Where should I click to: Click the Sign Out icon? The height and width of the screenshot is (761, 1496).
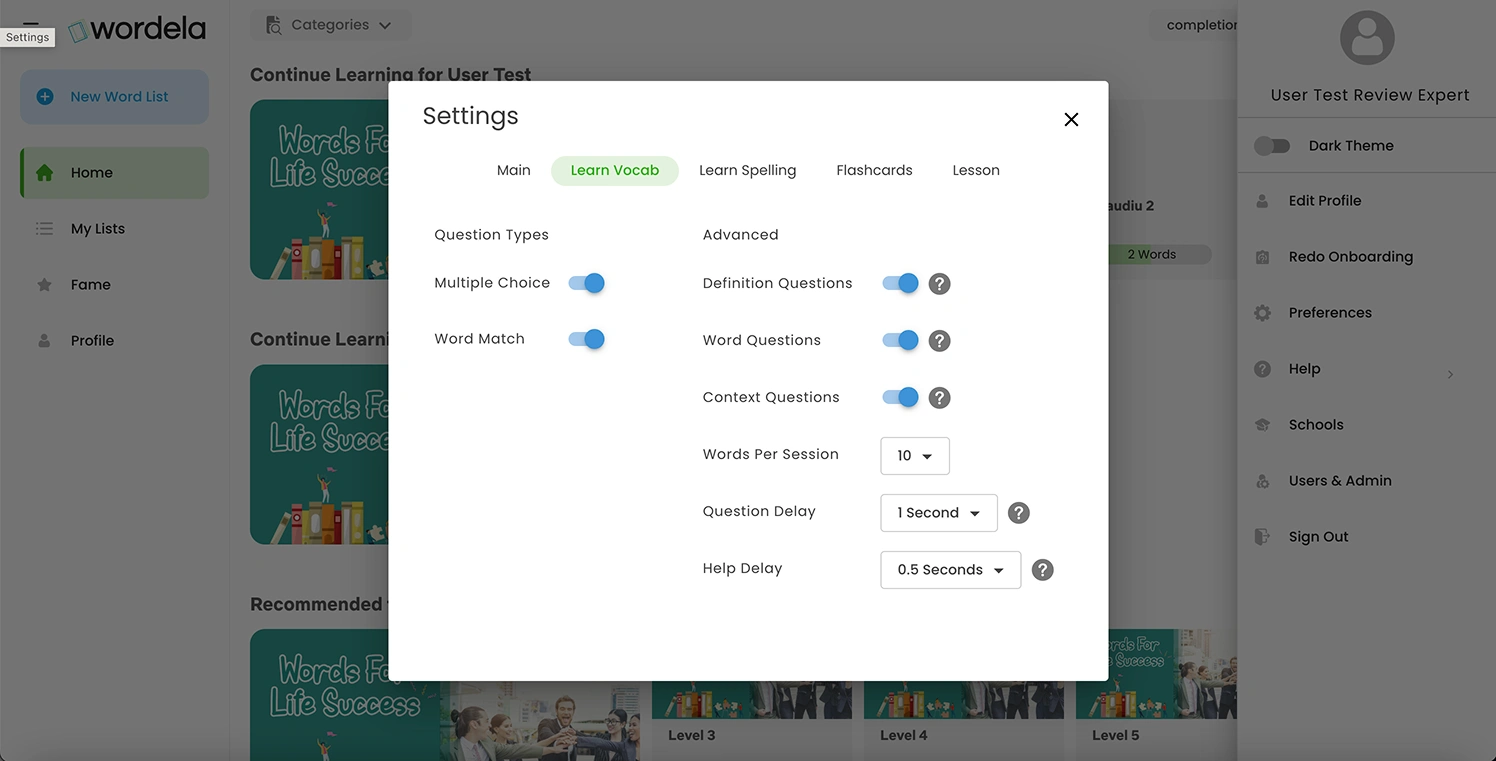click(1262, 537)
